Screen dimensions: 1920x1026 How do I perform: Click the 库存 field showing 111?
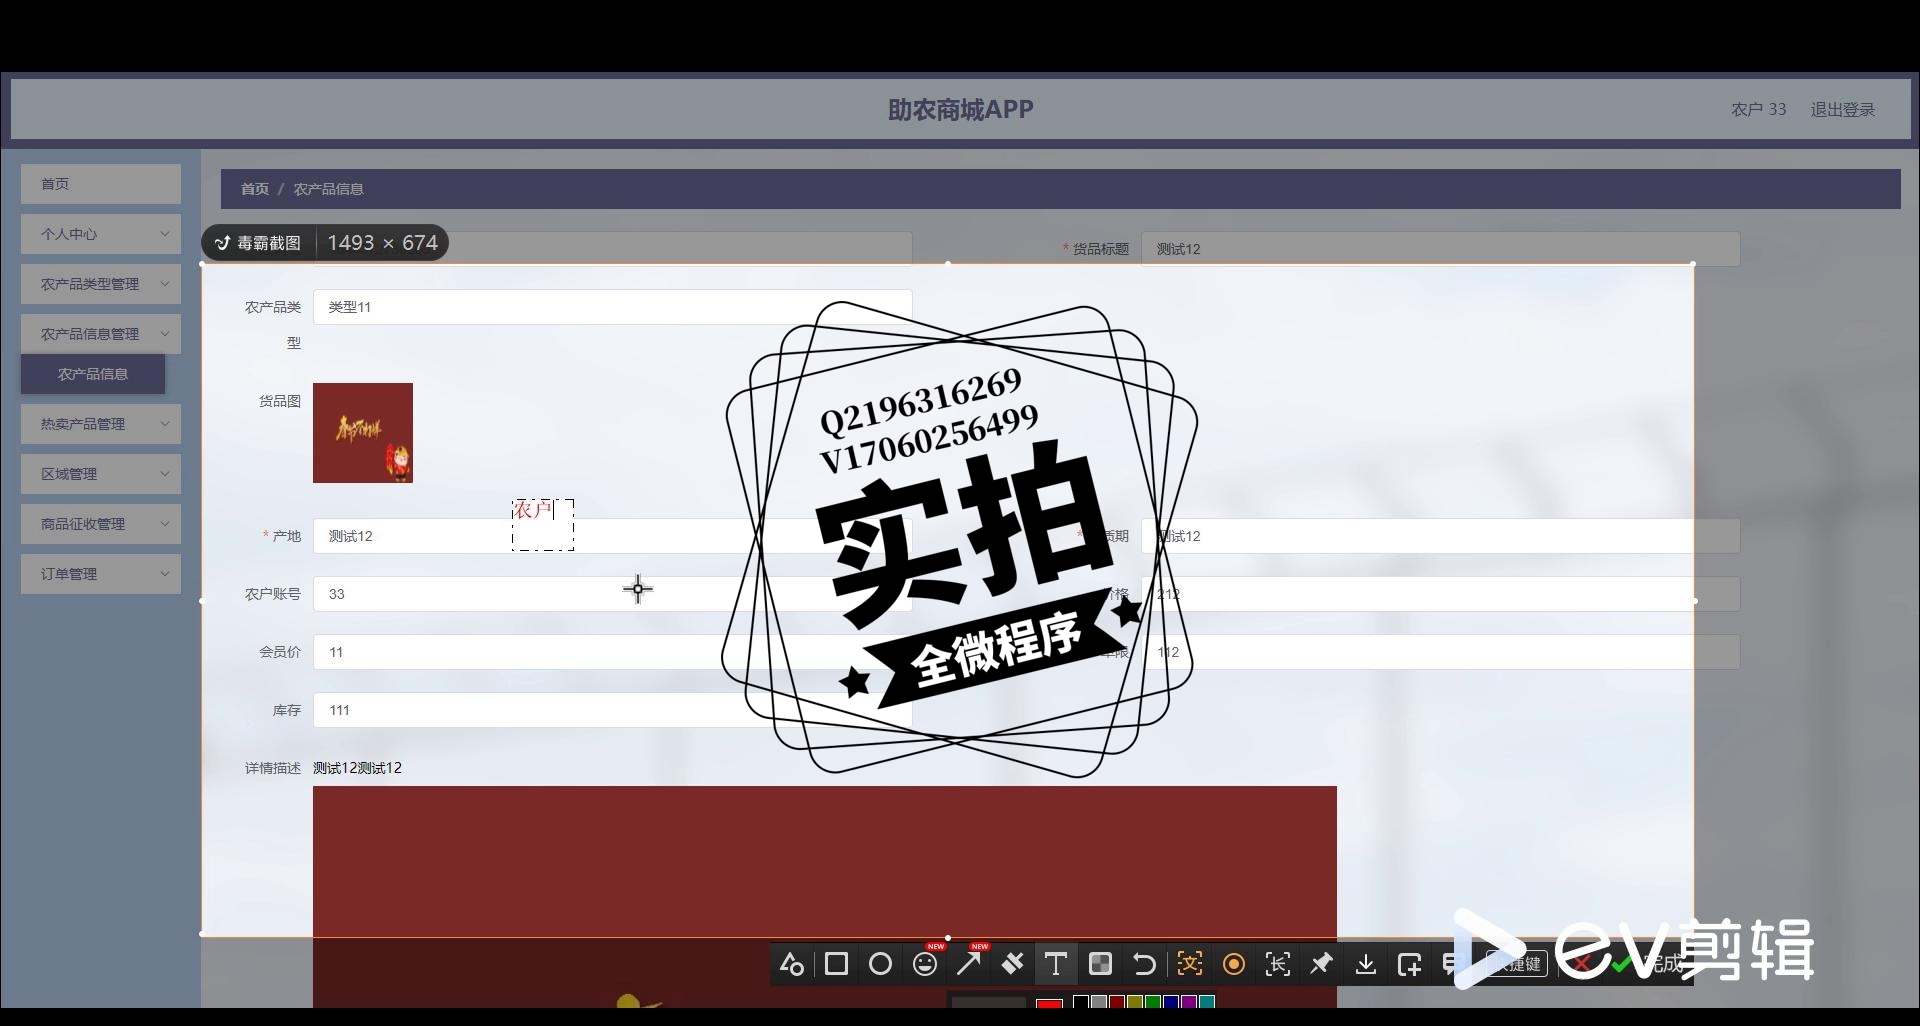(612, 710)
